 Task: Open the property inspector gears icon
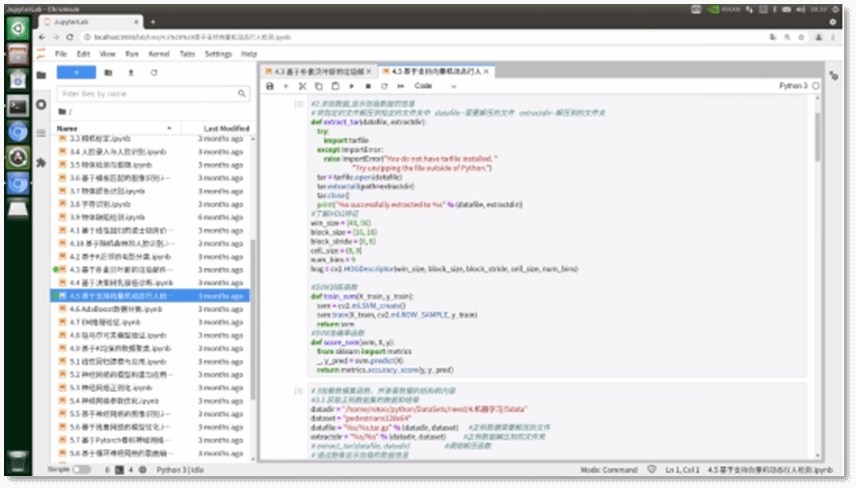(x=834, y=76)
